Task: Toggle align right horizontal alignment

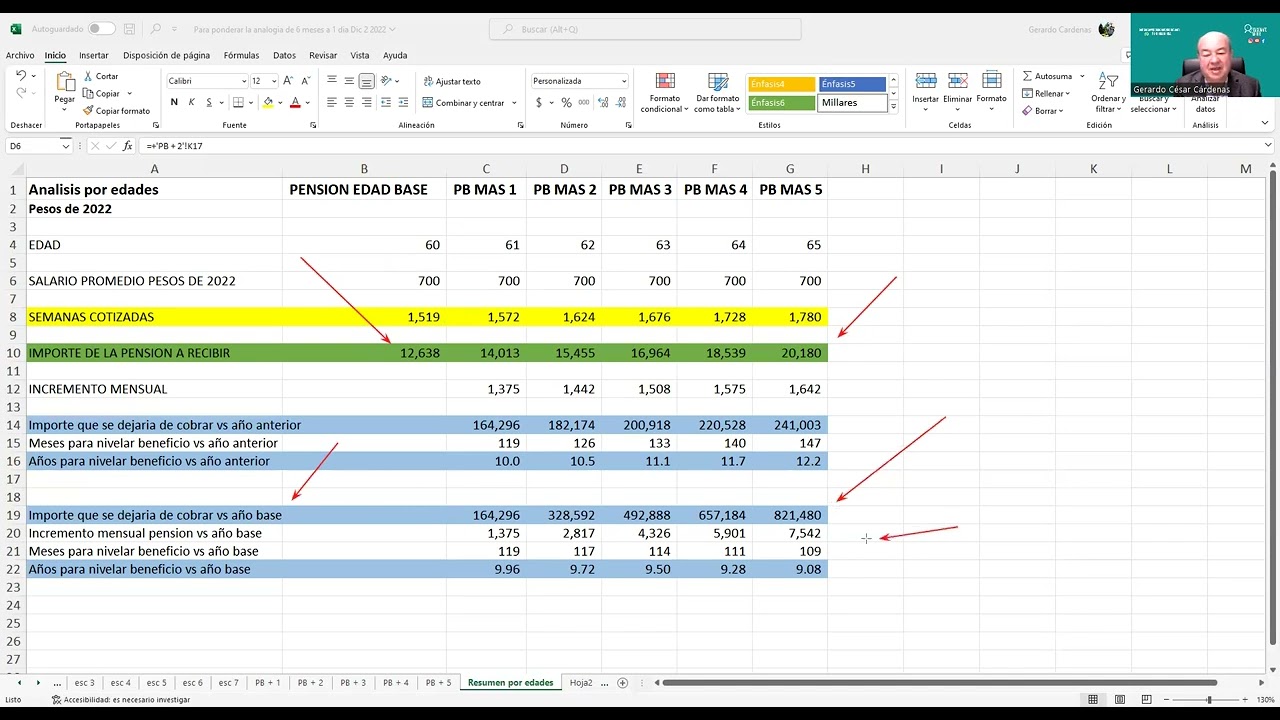Action: tap(366, 102)
